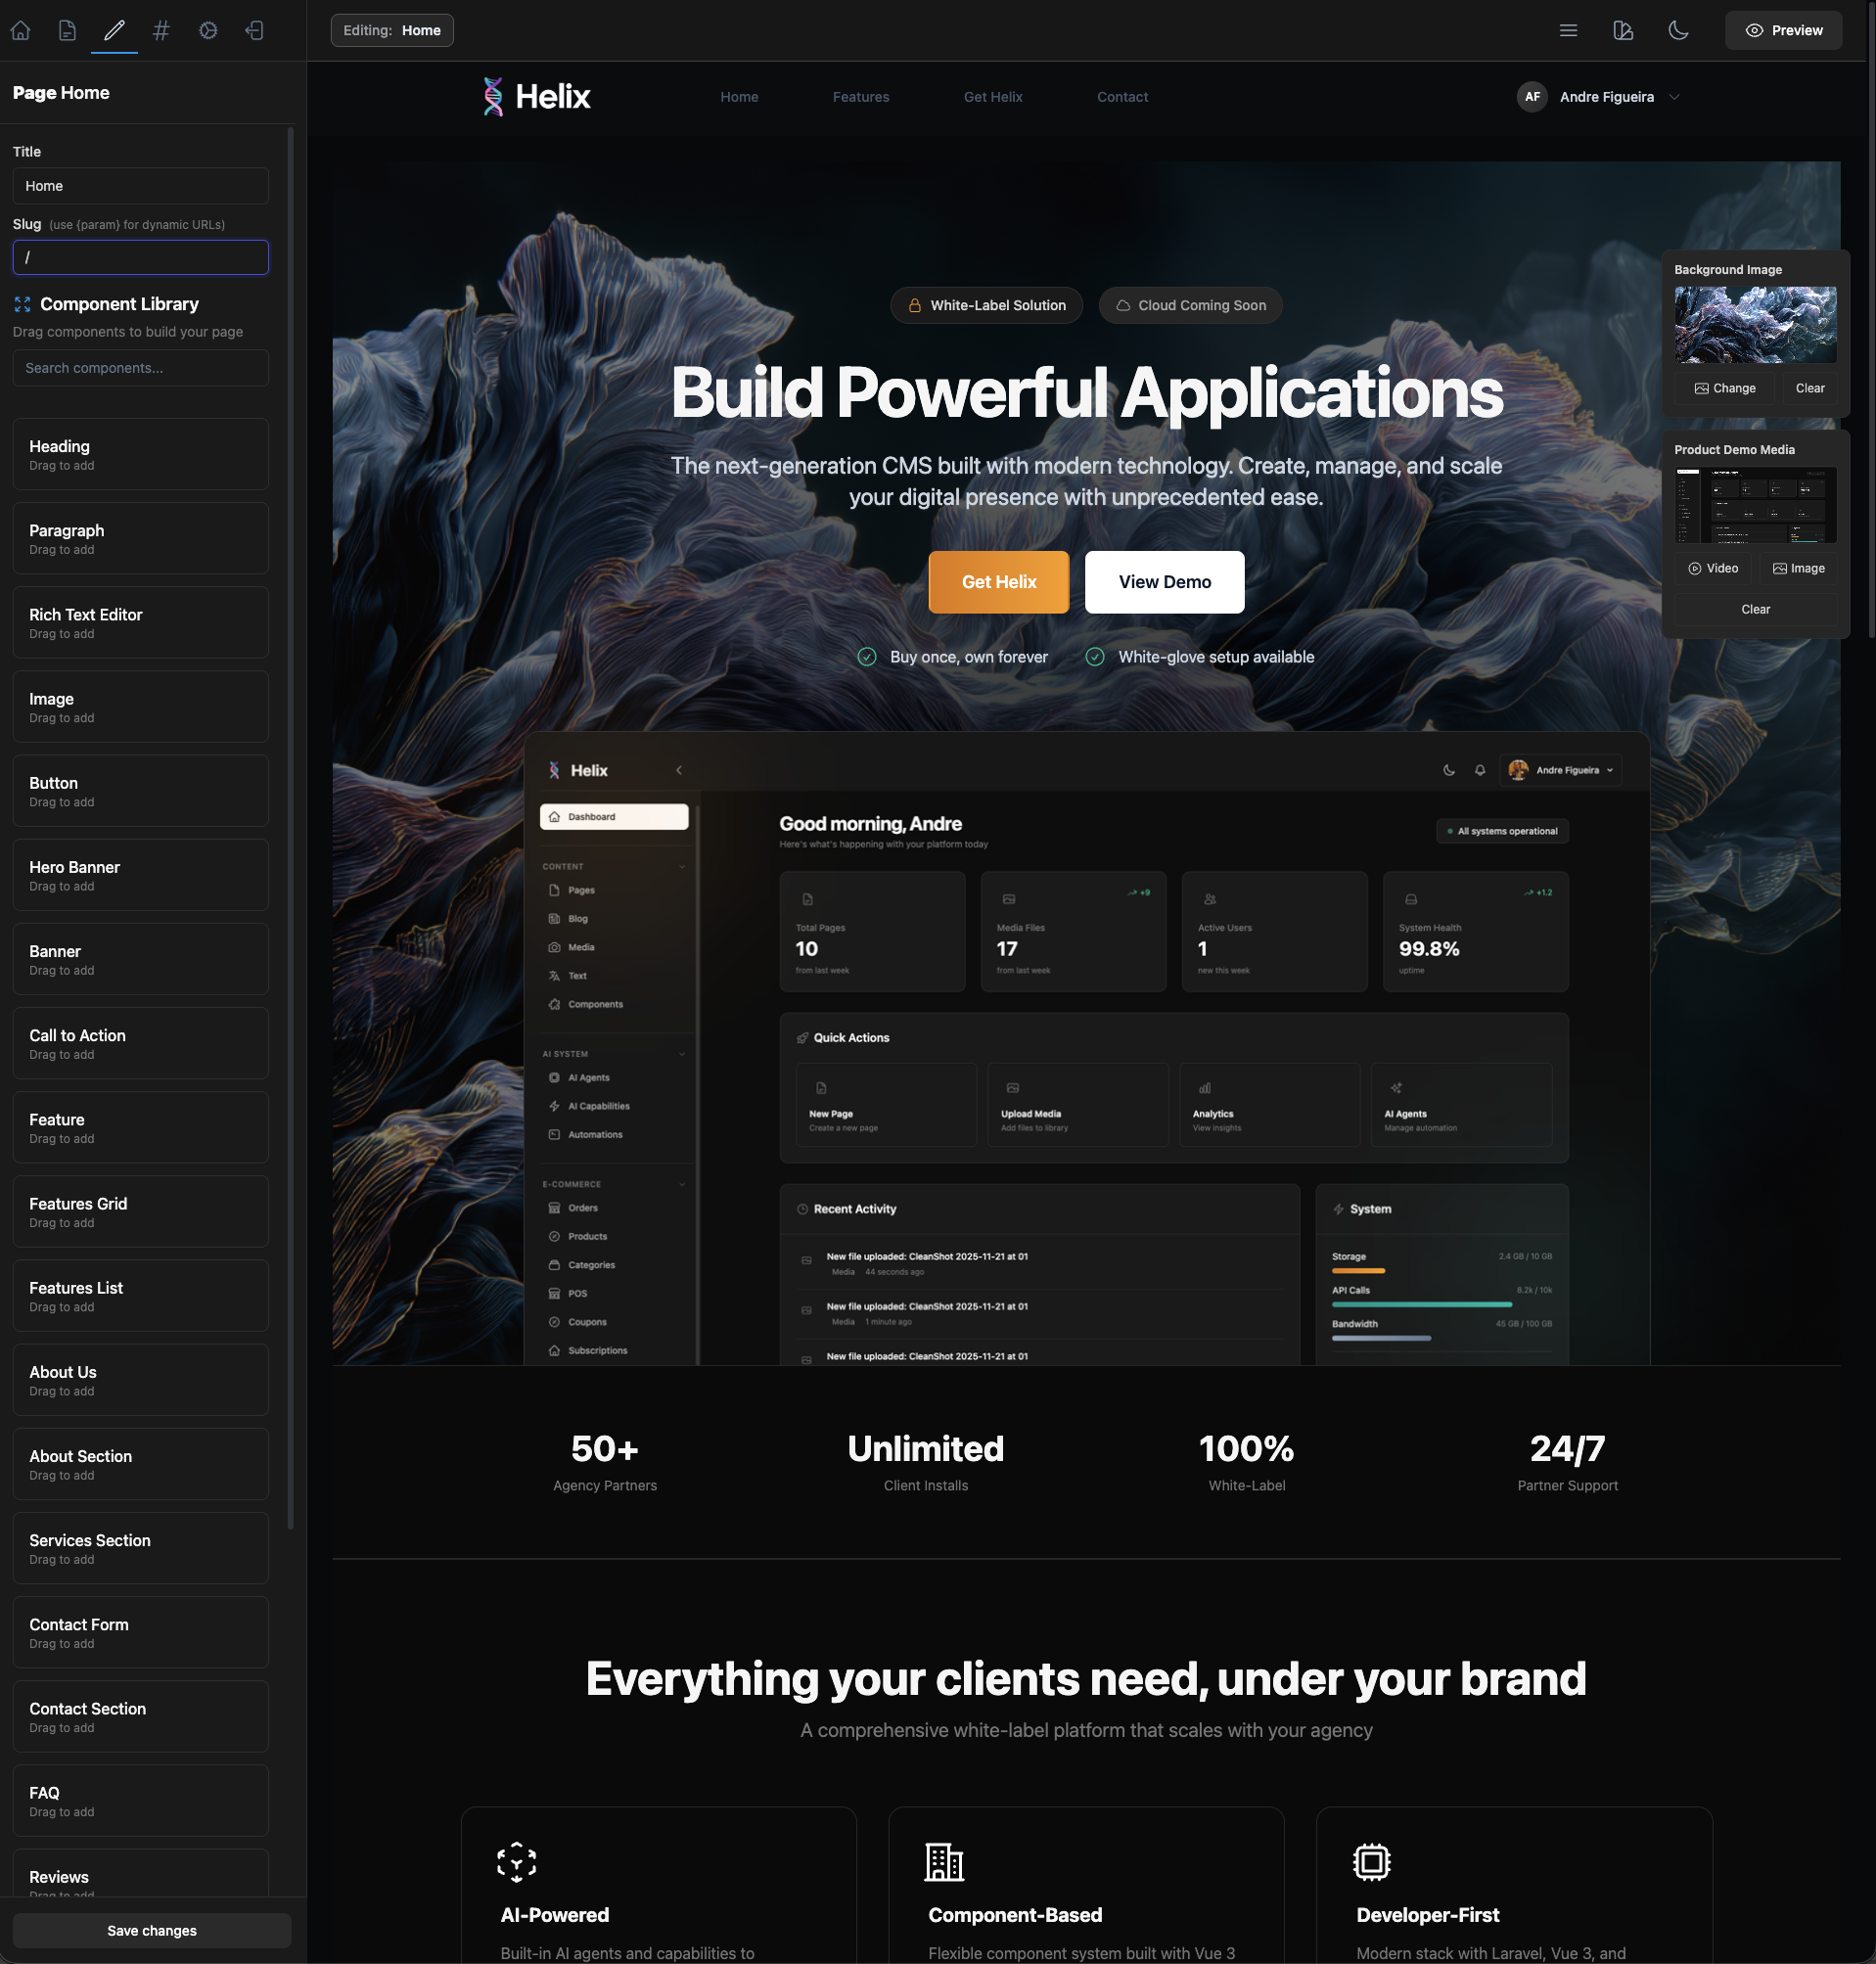This screenshot has height=1964, width=1876.
Task: Open the Contact nav item
Action: [x=1122, y=97]
